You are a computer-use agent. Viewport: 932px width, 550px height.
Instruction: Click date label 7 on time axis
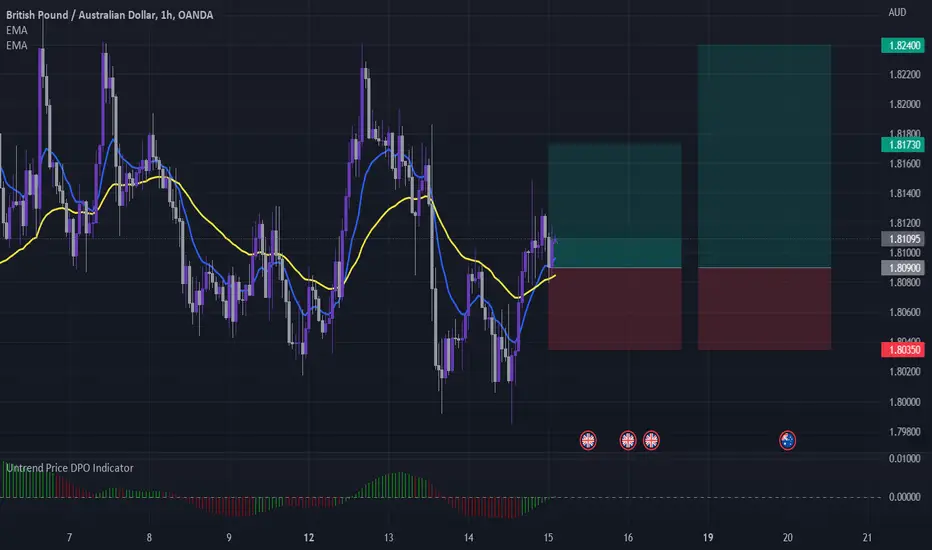click(70, 538)
